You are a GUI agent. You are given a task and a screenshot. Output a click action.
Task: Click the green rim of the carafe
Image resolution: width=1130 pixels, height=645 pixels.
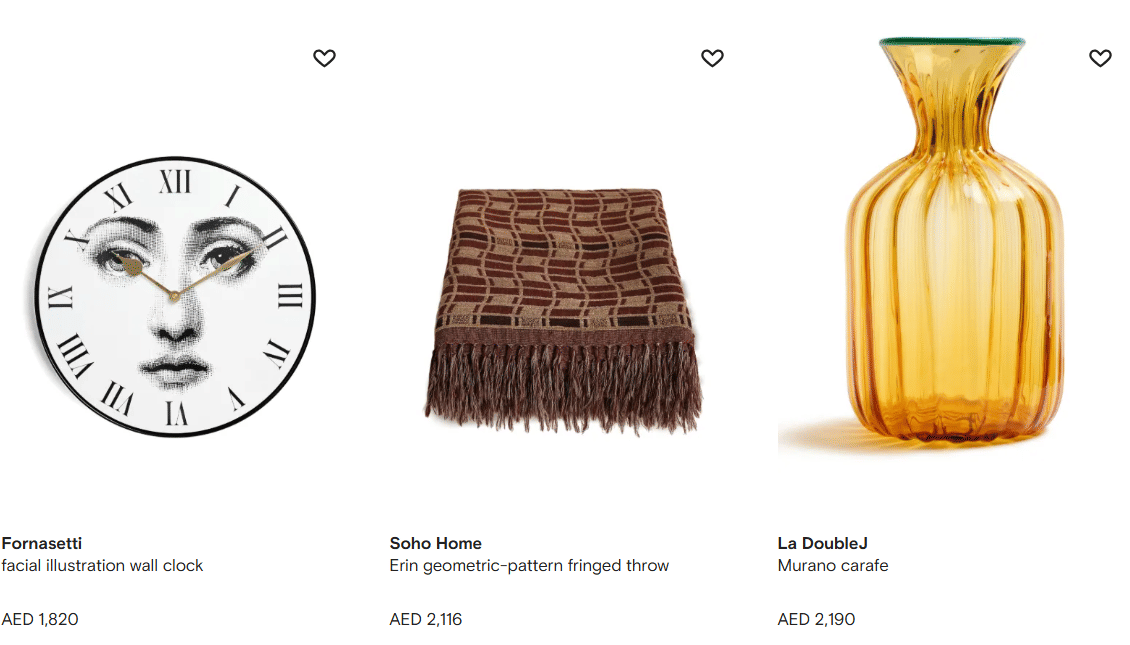click(x=952, y=42)
